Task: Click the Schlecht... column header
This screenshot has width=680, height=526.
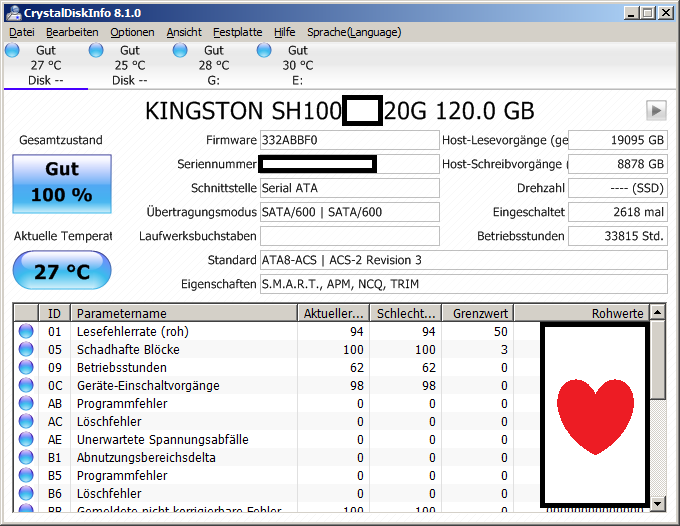Action: click(405, 313)
